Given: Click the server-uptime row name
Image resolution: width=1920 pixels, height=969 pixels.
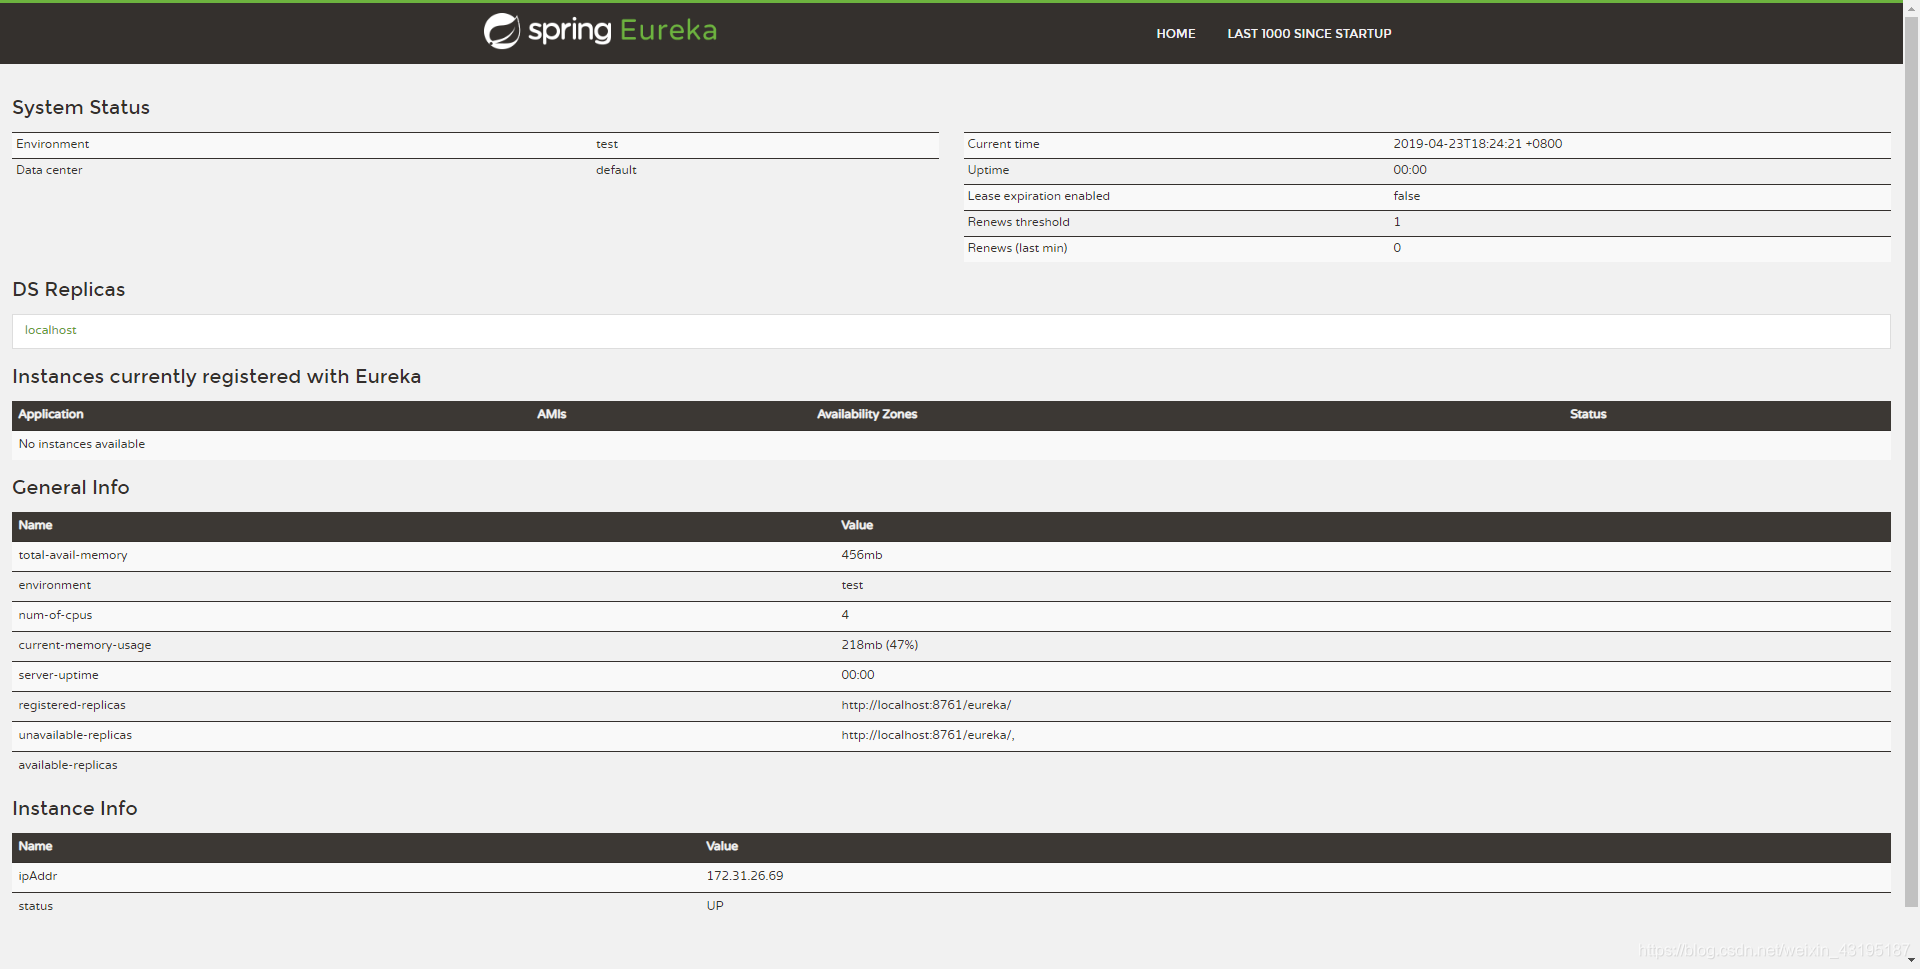Looking at the screenshot, I should coord(58,675).
